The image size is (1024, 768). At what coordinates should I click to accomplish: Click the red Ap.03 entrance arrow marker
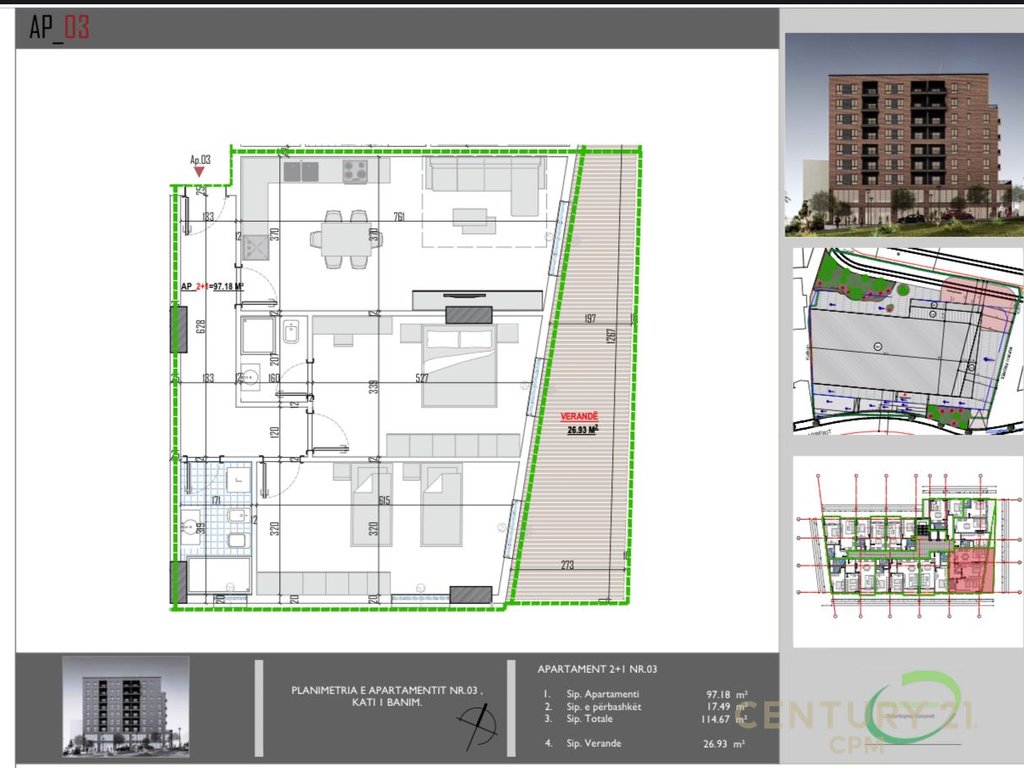[x=199, y=172]
